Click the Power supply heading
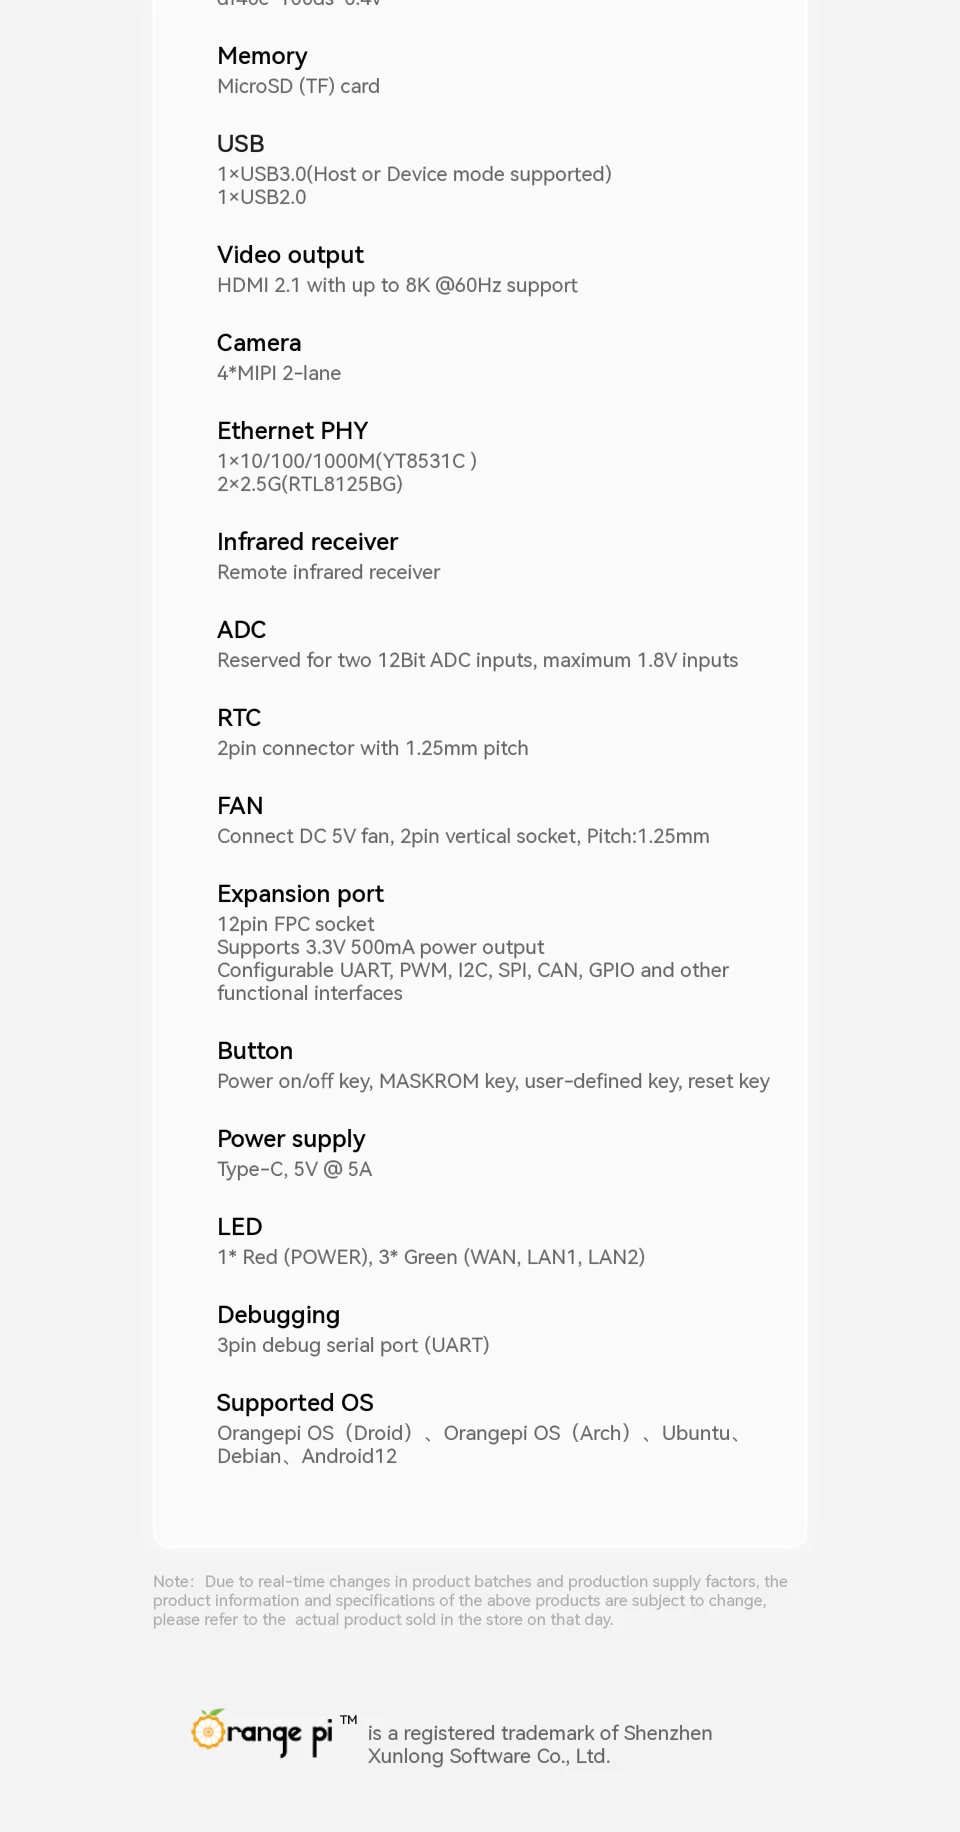 click(291, 1139)
